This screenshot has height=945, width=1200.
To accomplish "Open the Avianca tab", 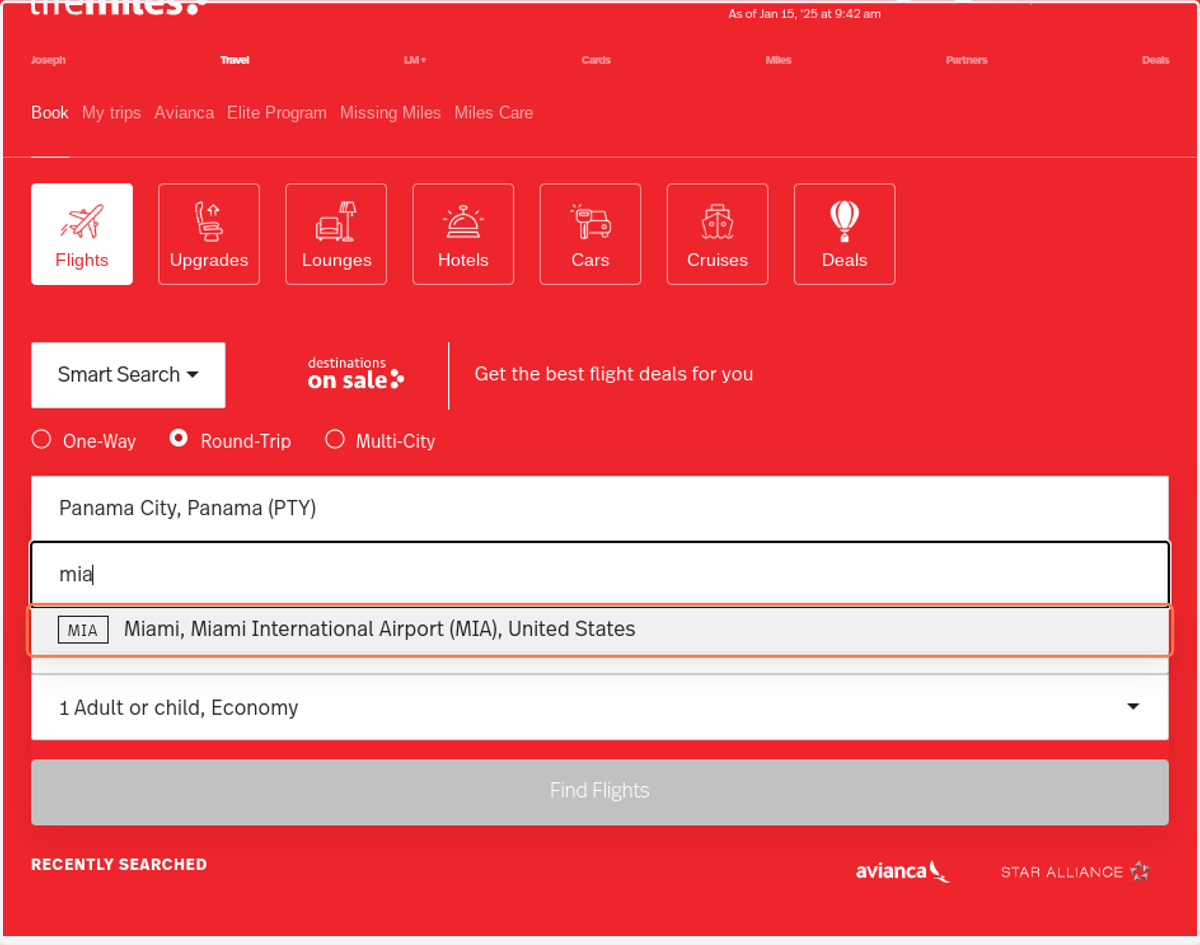I will pos(184,113).
